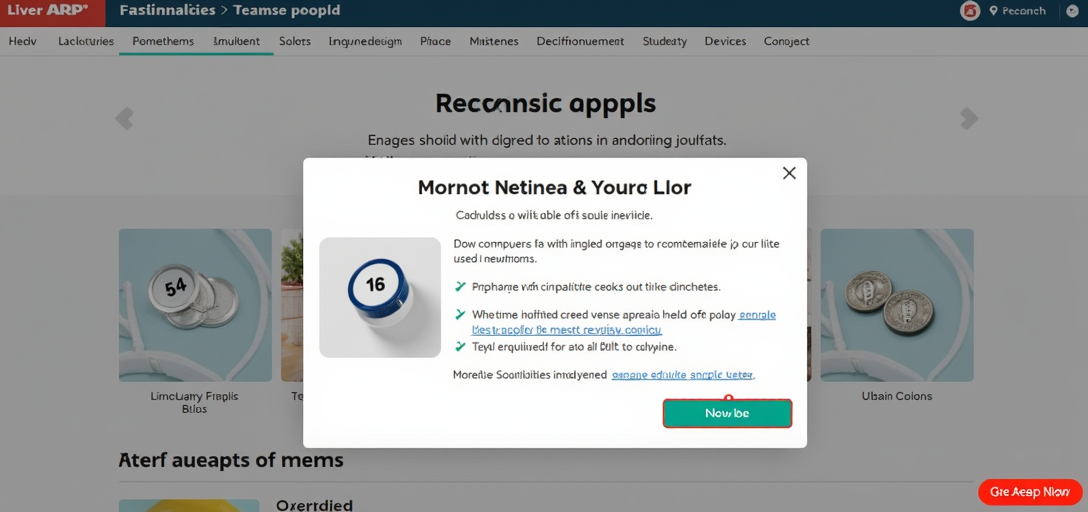Follow the blue link after Moretle Soartilbities
This screenshot has width=1088, height=512.
click(x=683, y=375)
